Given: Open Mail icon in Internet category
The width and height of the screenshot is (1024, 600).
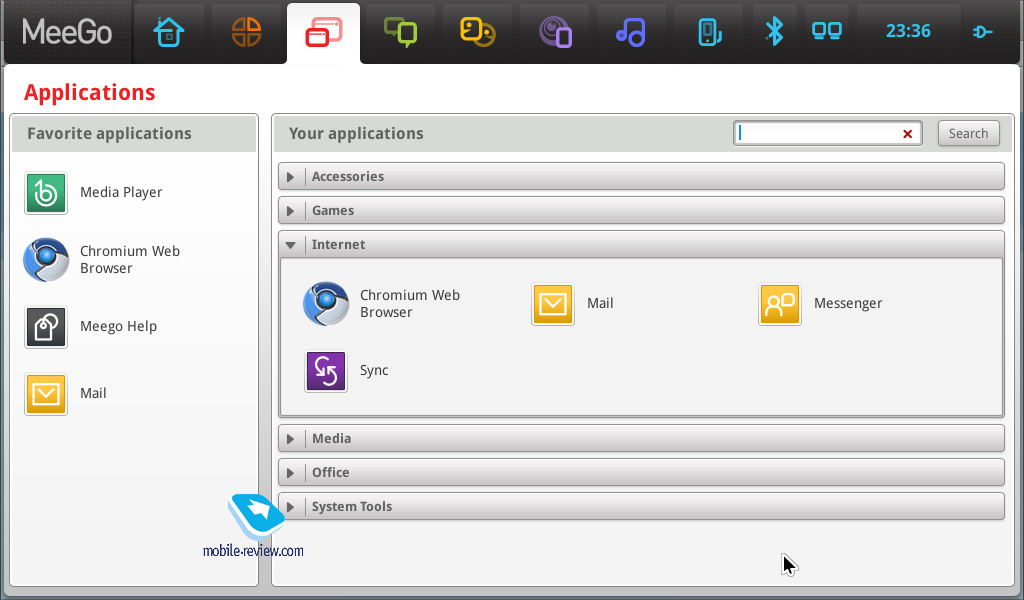Looking at the screenshot, I should click(x=552, y=304).
